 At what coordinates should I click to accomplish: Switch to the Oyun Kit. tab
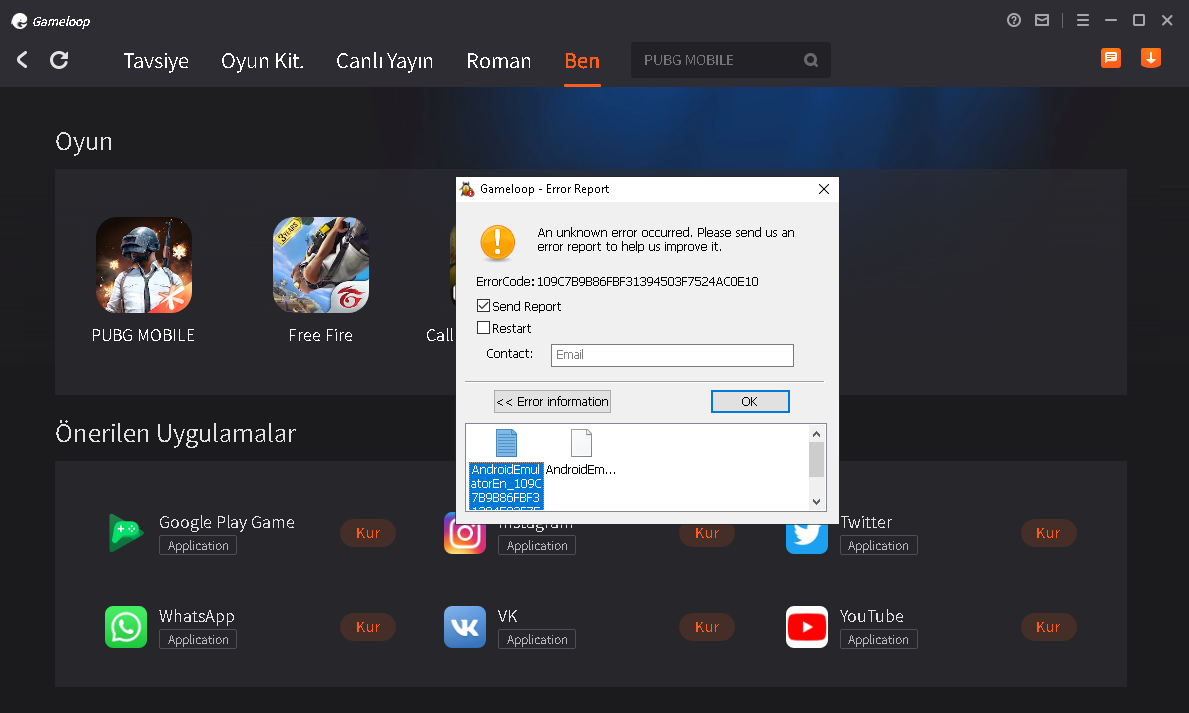coord(262,61)
